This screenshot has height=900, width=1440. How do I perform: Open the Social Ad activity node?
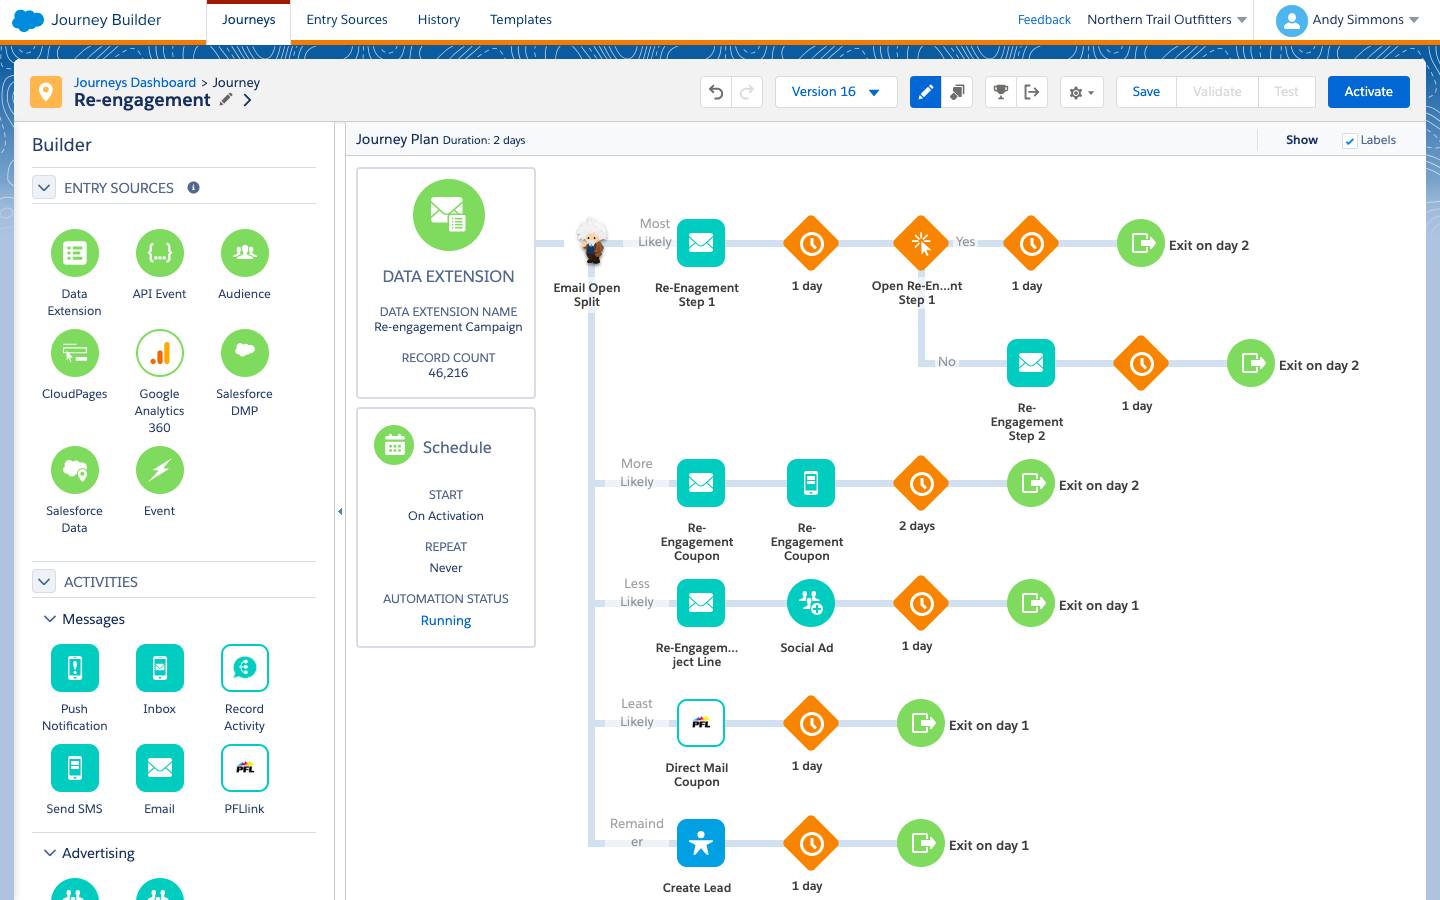click(811, 603)
